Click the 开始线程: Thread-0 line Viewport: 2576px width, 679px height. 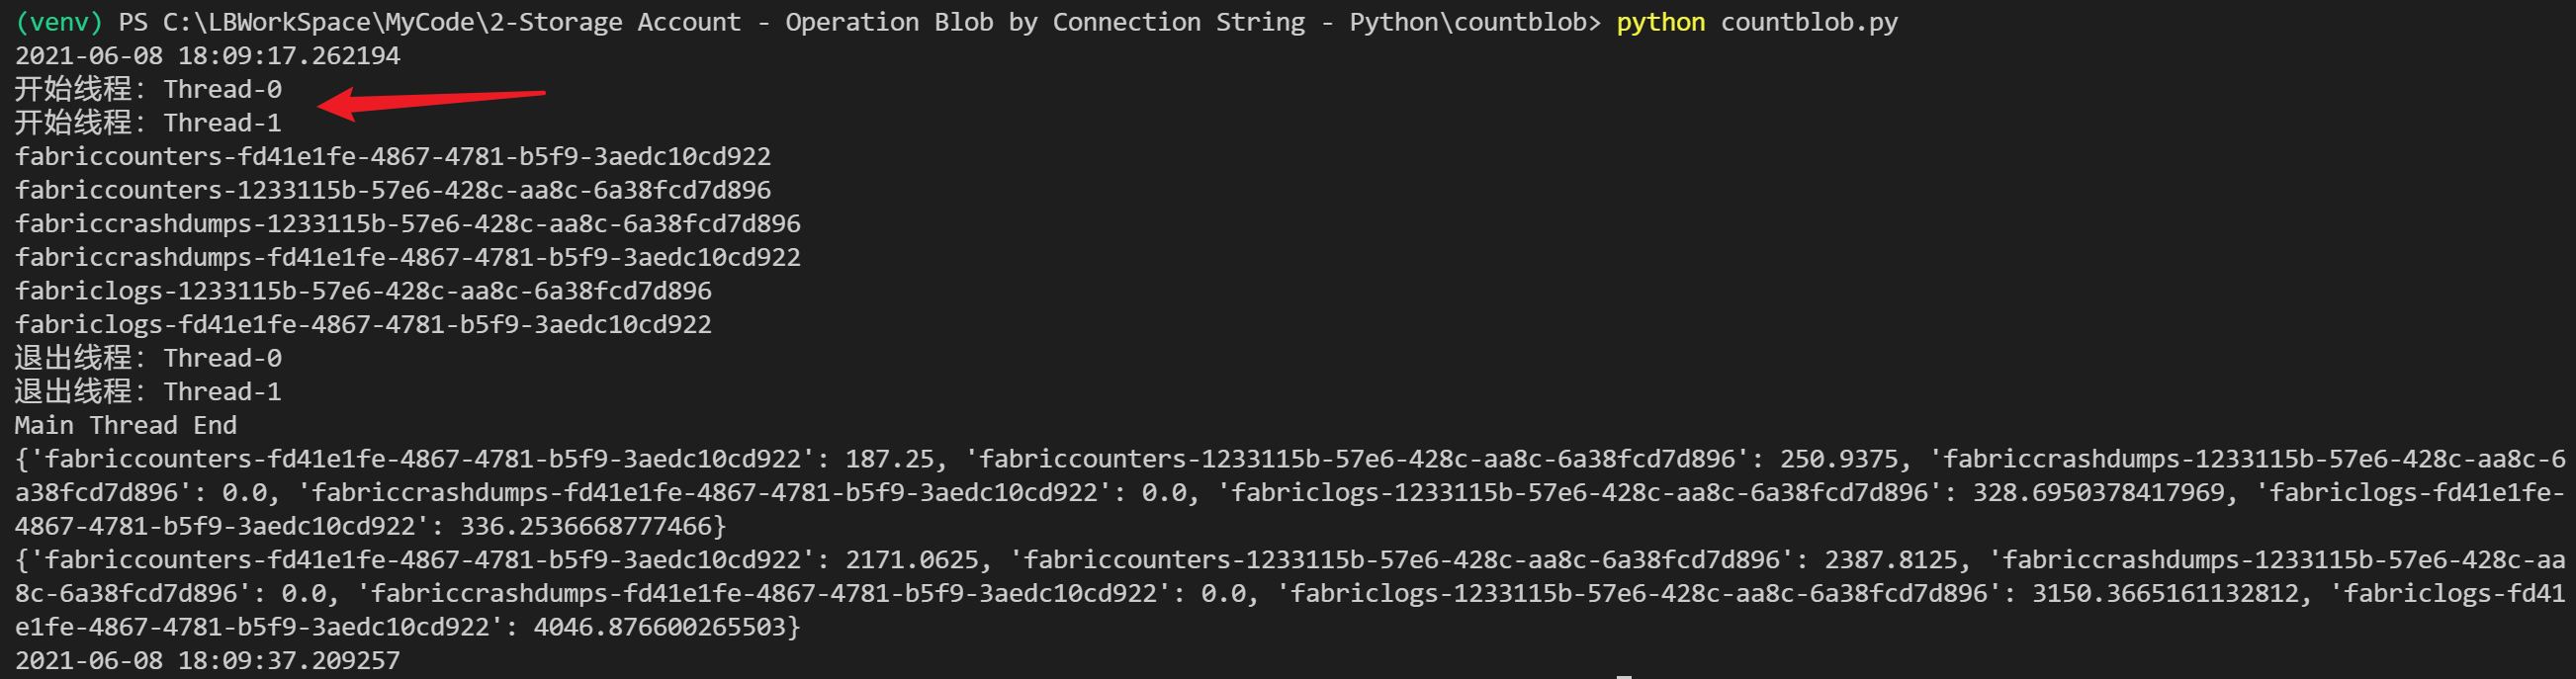click(148, 90)
